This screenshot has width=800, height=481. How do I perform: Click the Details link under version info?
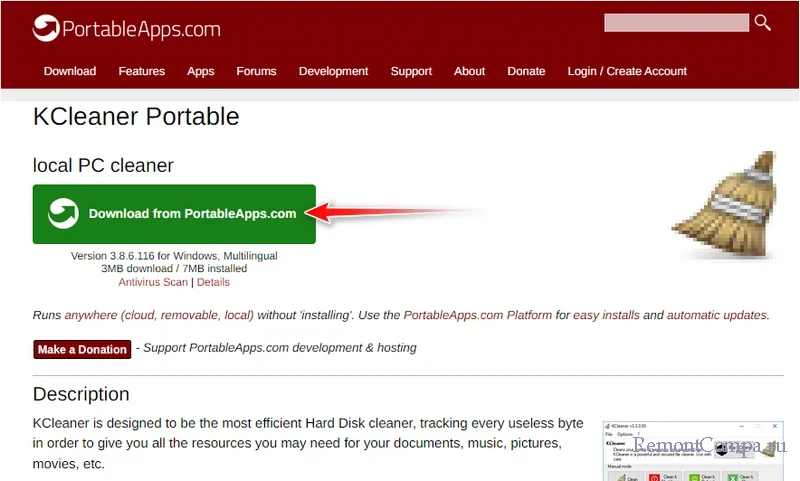[213, 283]
